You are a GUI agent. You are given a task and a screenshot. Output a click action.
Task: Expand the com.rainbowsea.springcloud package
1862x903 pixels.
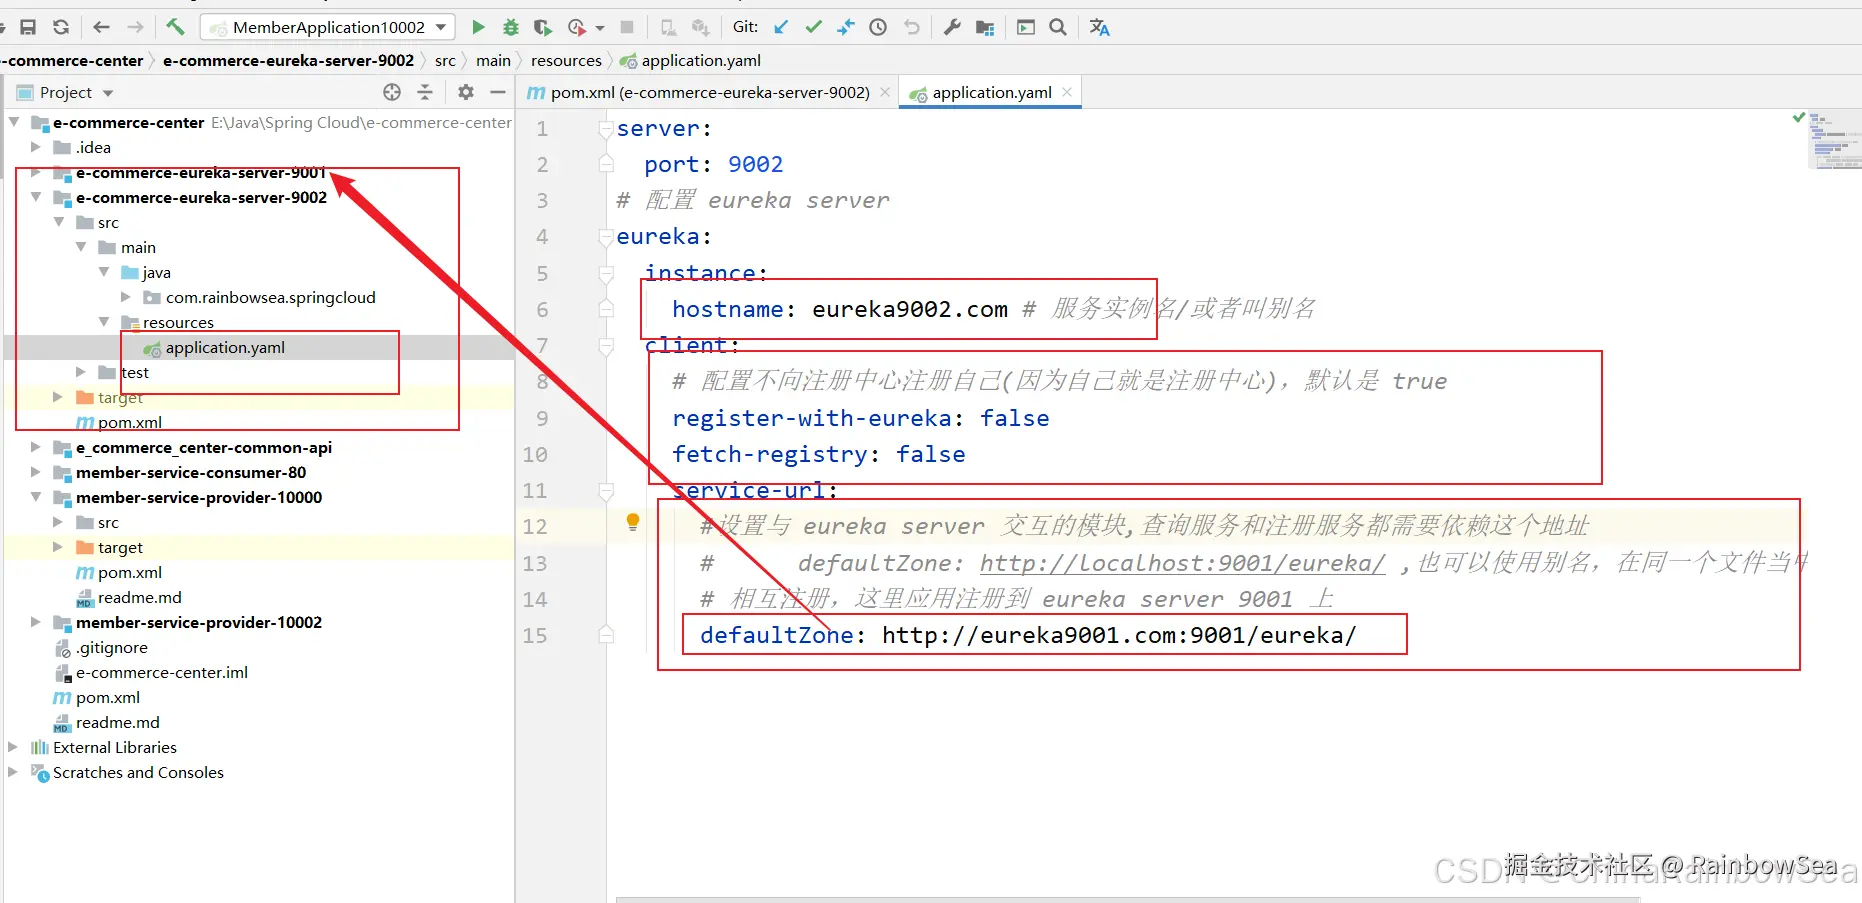[x=126, y=297]
